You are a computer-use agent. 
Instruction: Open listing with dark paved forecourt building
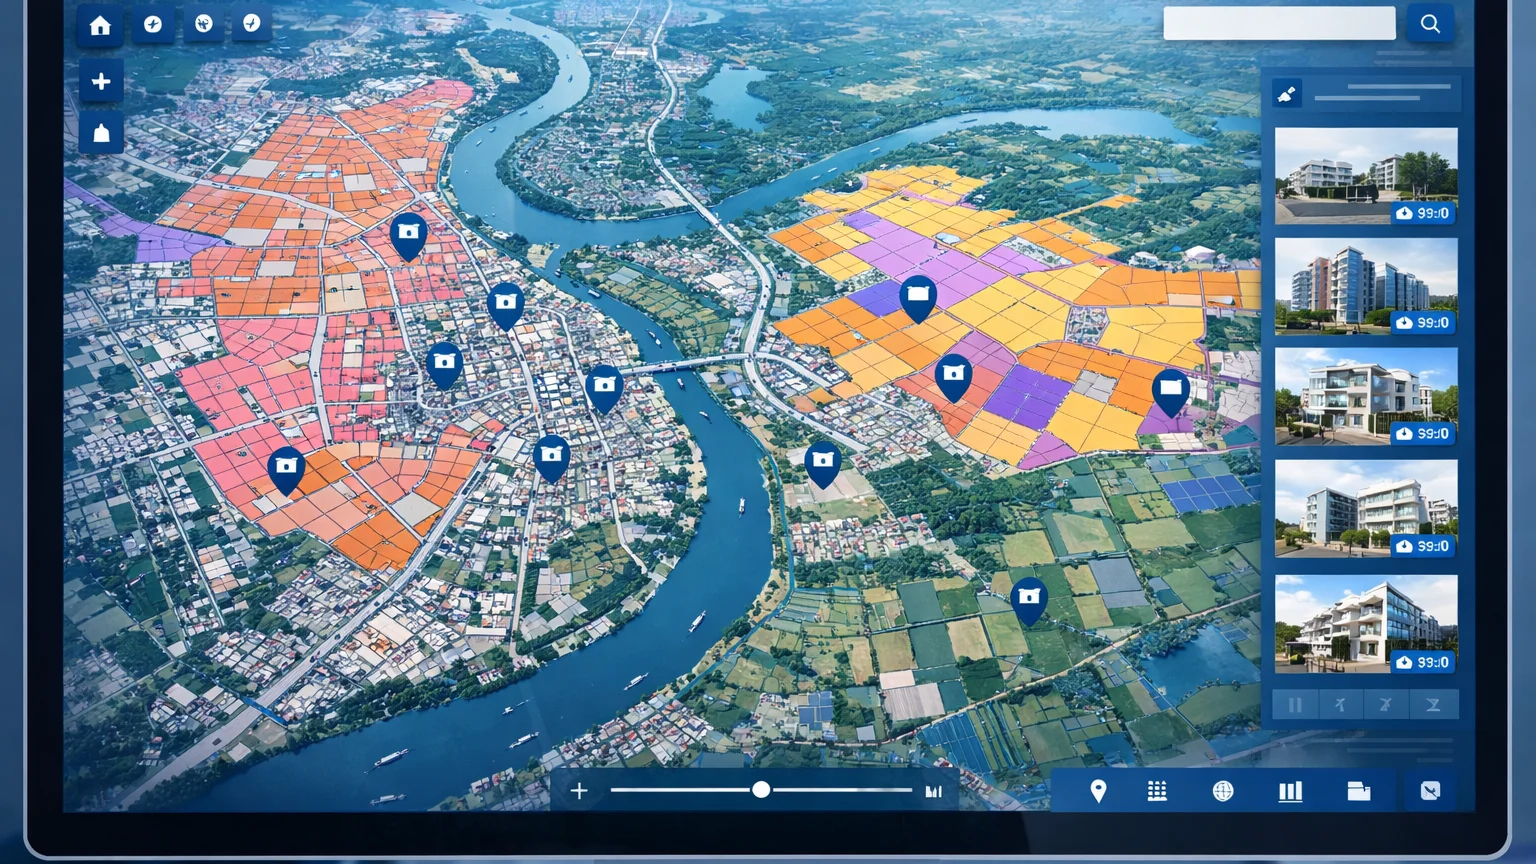[x=1366, y=176]
